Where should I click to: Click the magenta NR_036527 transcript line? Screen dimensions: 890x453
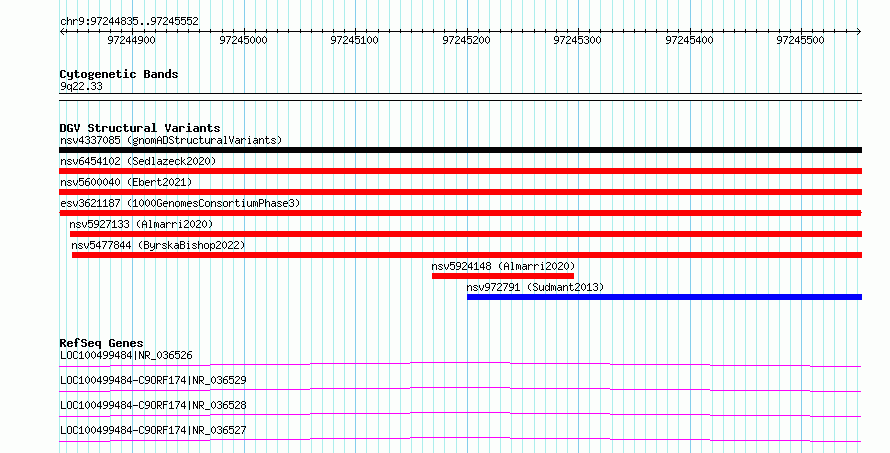point(460,439)
